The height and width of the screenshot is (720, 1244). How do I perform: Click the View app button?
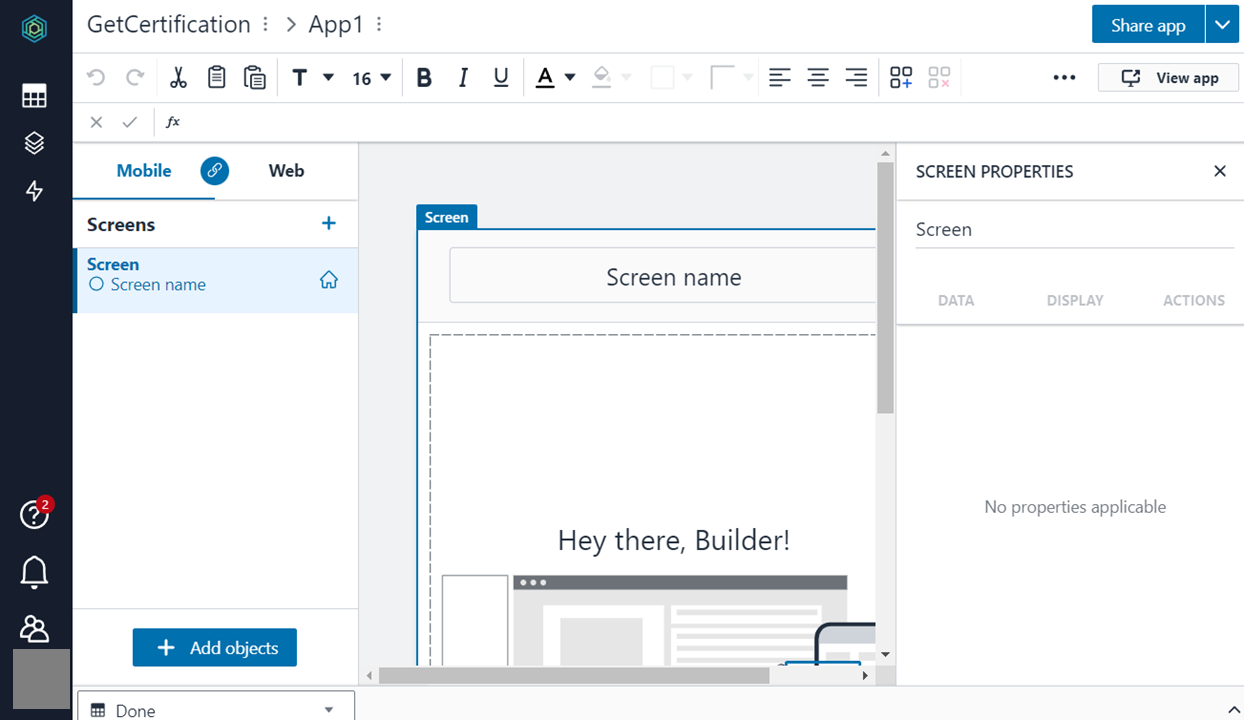point(1168,78)
